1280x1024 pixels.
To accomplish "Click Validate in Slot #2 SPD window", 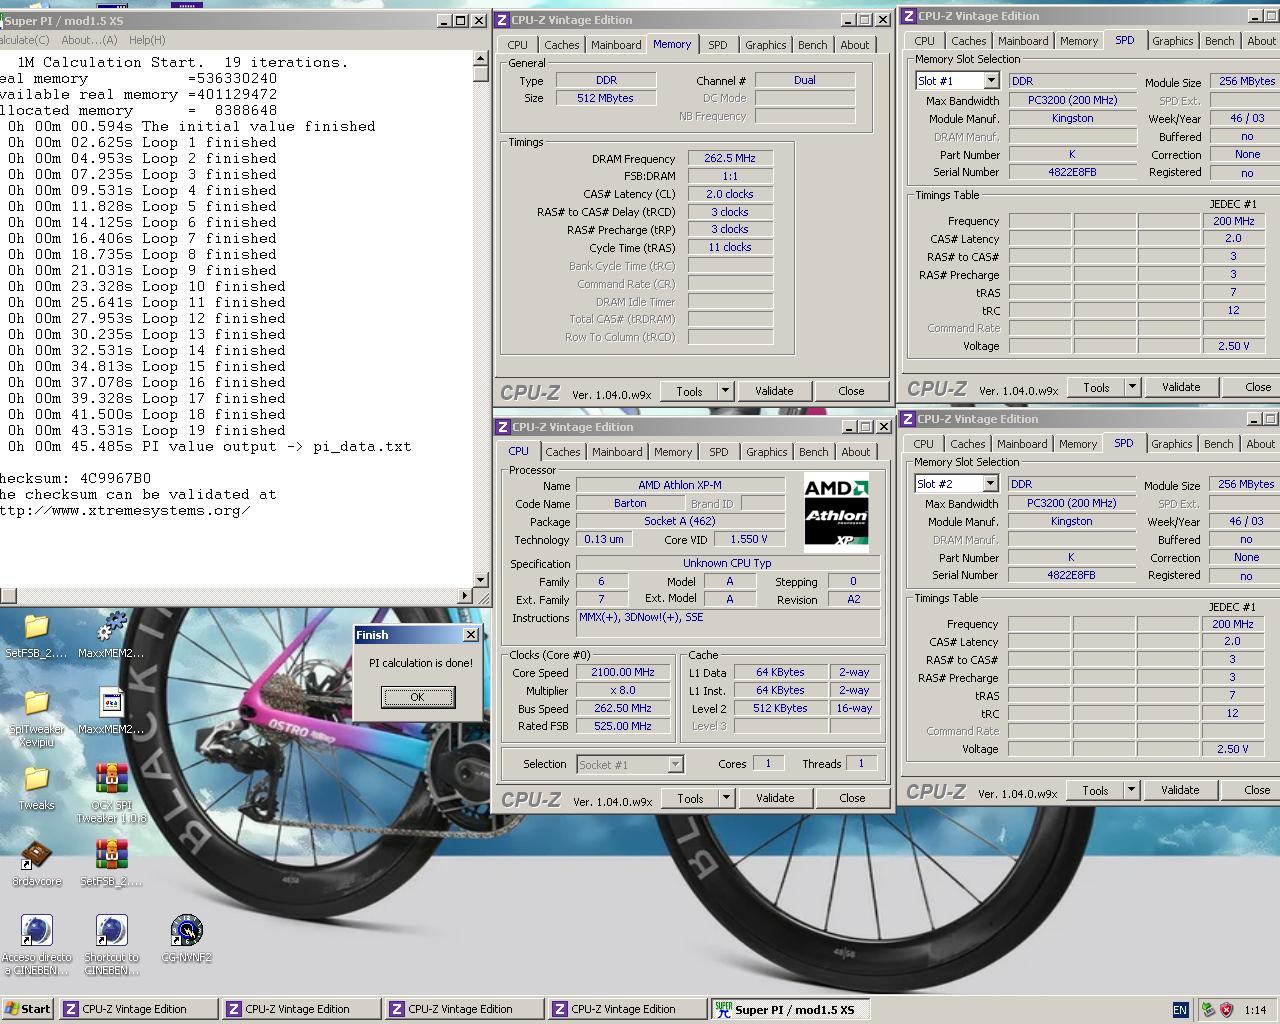I will 1180,790.
